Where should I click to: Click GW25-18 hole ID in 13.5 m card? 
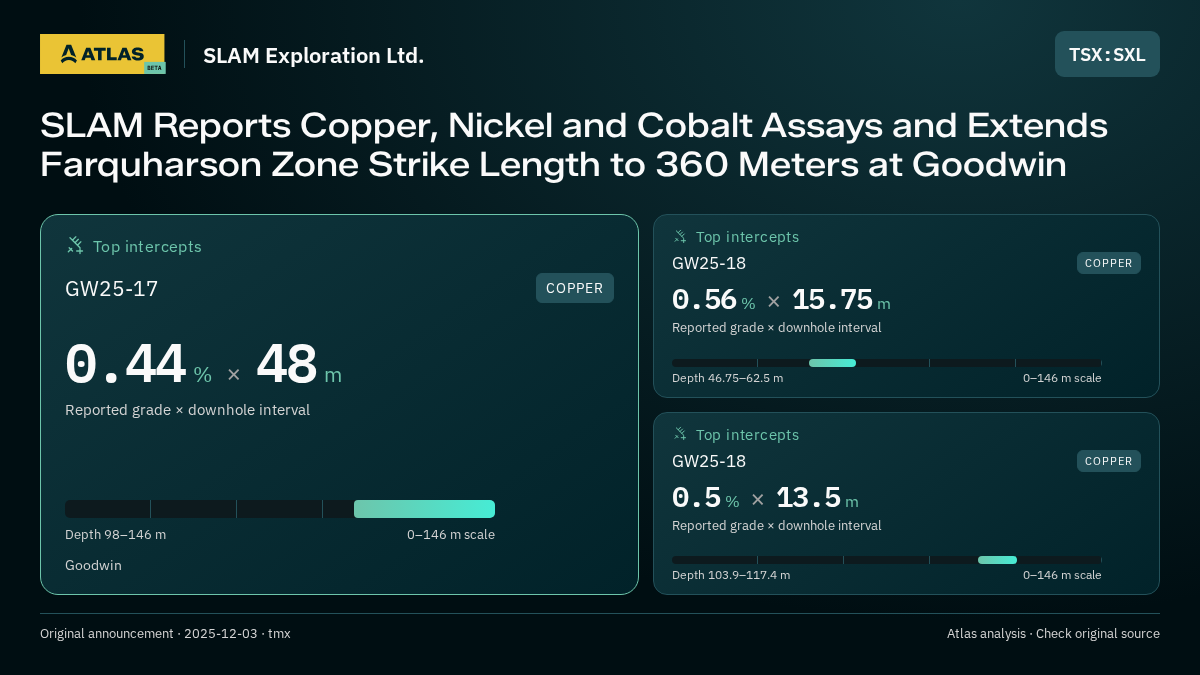[x=709, y=461]
